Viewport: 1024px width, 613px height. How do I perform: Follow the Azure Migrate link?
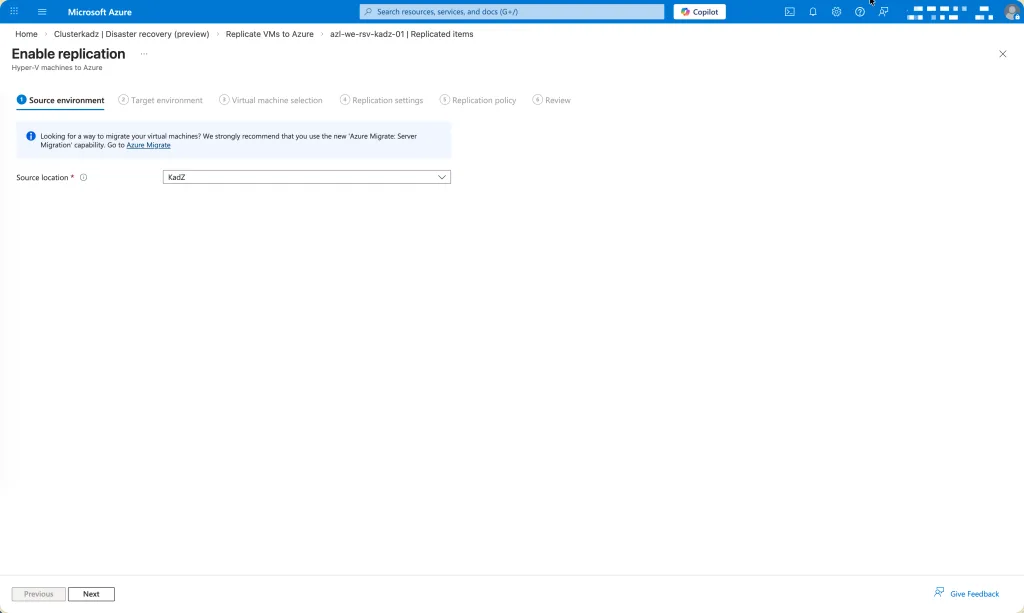point(148,145)
